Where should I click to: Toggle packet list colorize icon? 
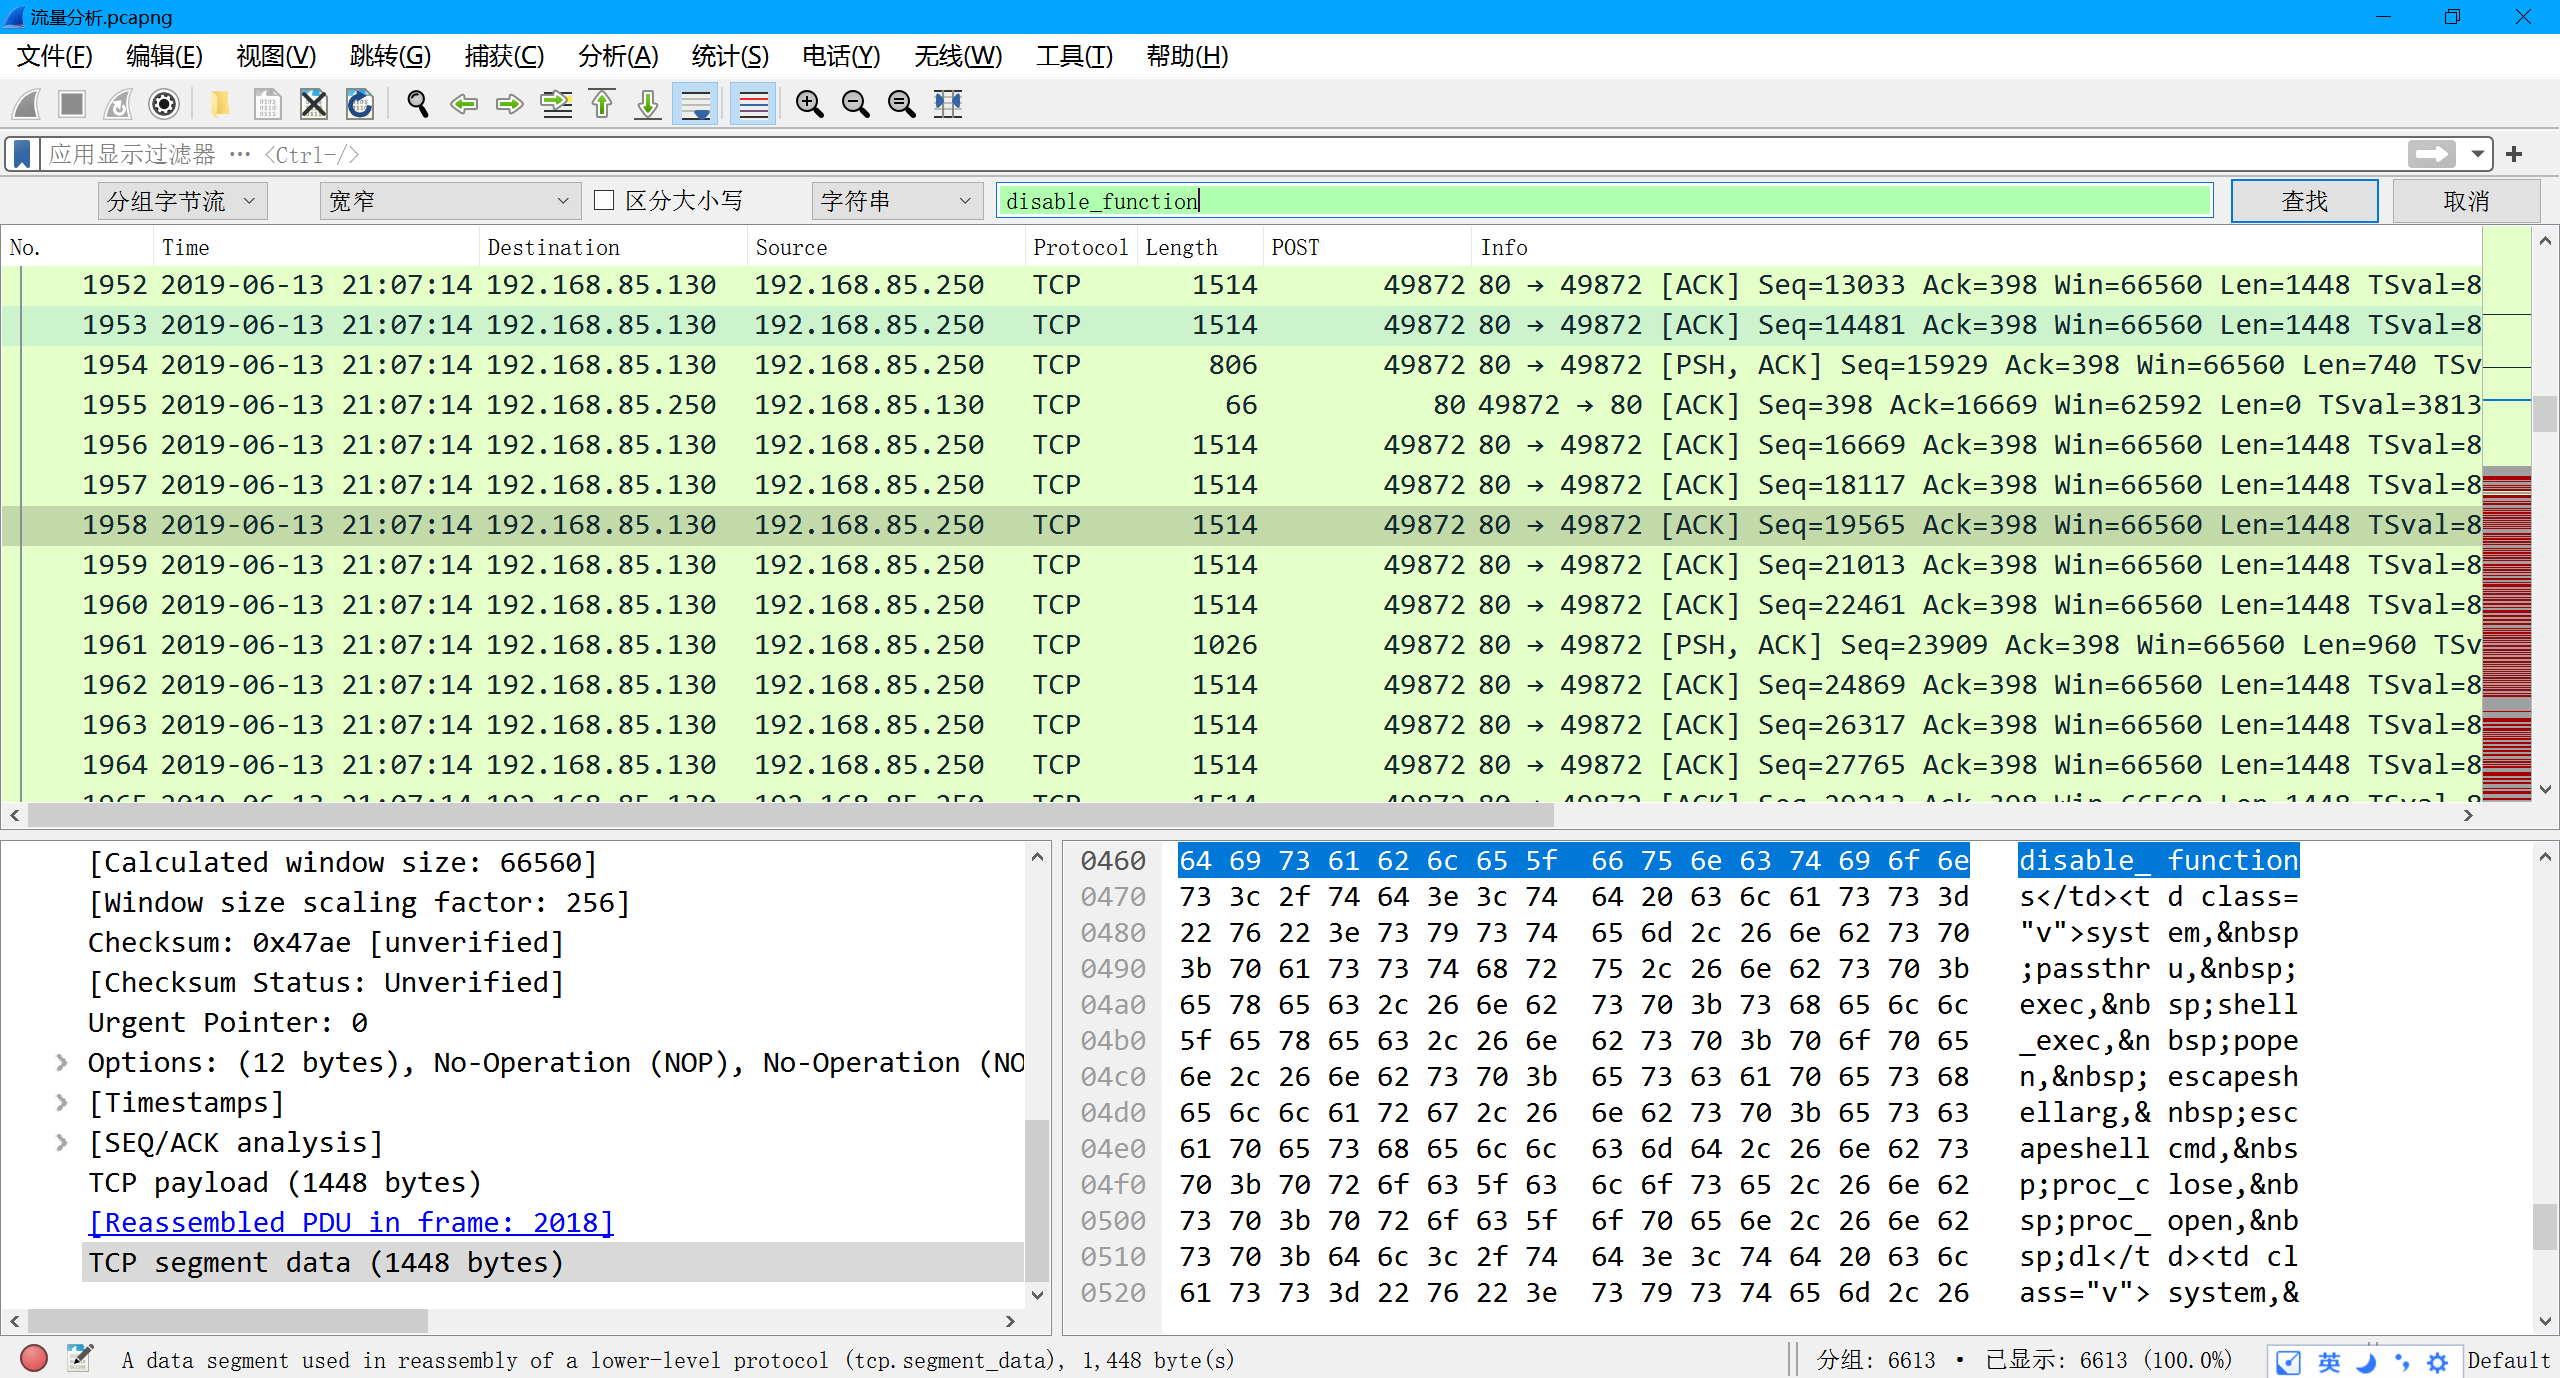(x=753, y=104)
